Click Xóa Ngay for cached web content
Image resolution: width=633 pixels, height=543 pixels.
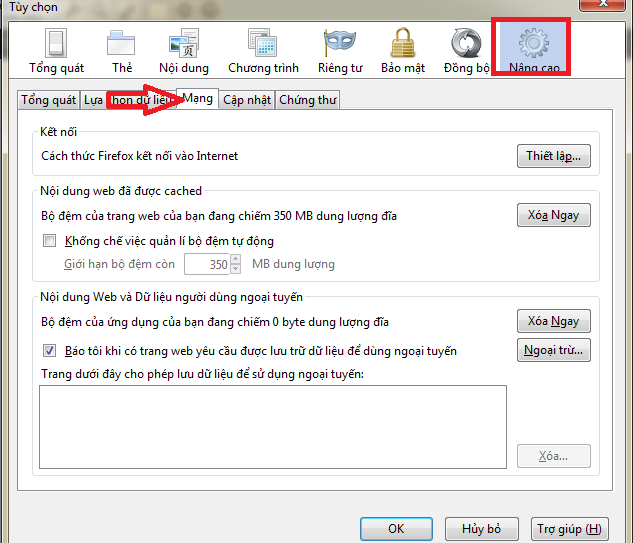553,215
